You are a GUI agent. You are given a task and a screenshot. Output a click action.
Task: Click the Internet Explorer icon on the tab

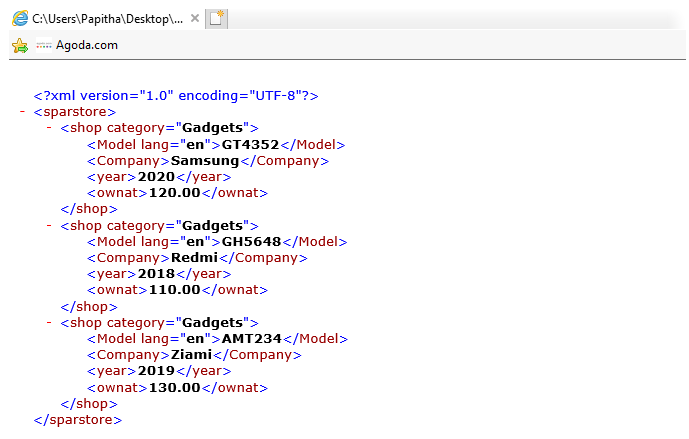click(x=19, y=19)
